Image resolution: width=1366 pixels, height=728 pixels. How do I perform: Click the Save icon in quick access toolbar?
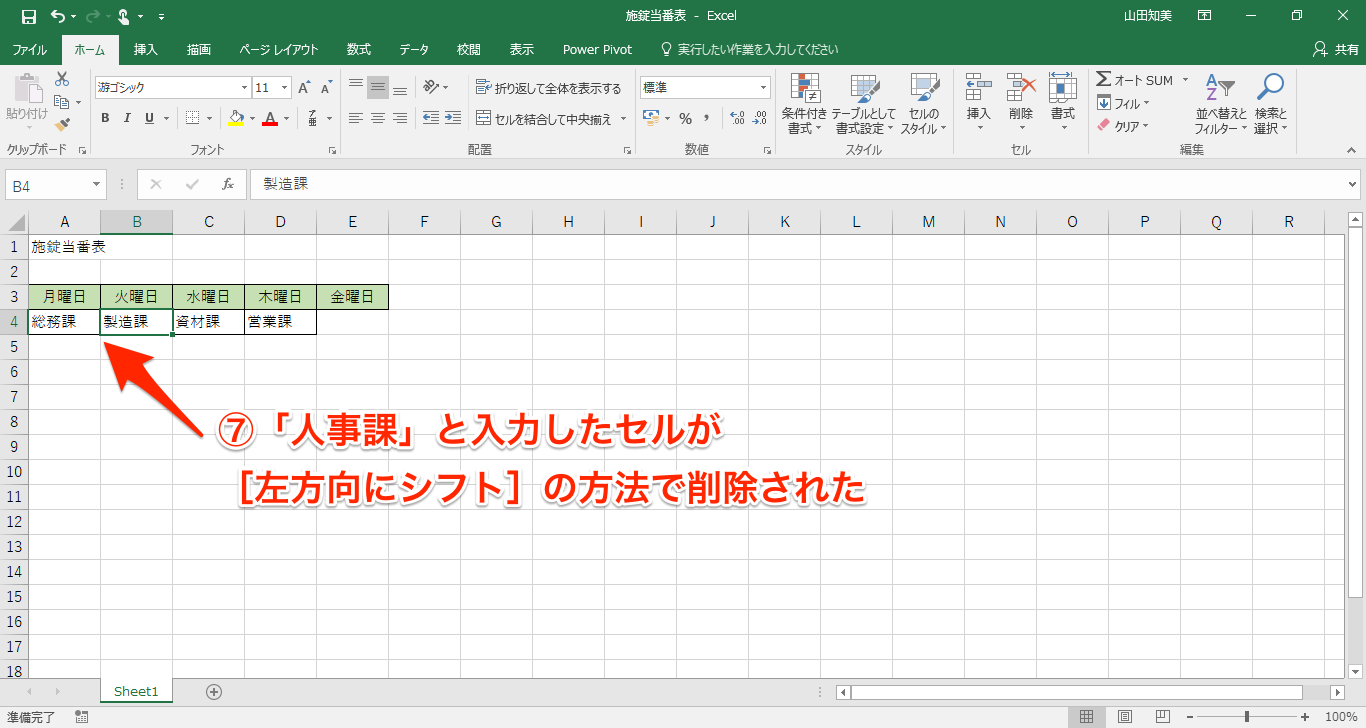click(28, 16)
